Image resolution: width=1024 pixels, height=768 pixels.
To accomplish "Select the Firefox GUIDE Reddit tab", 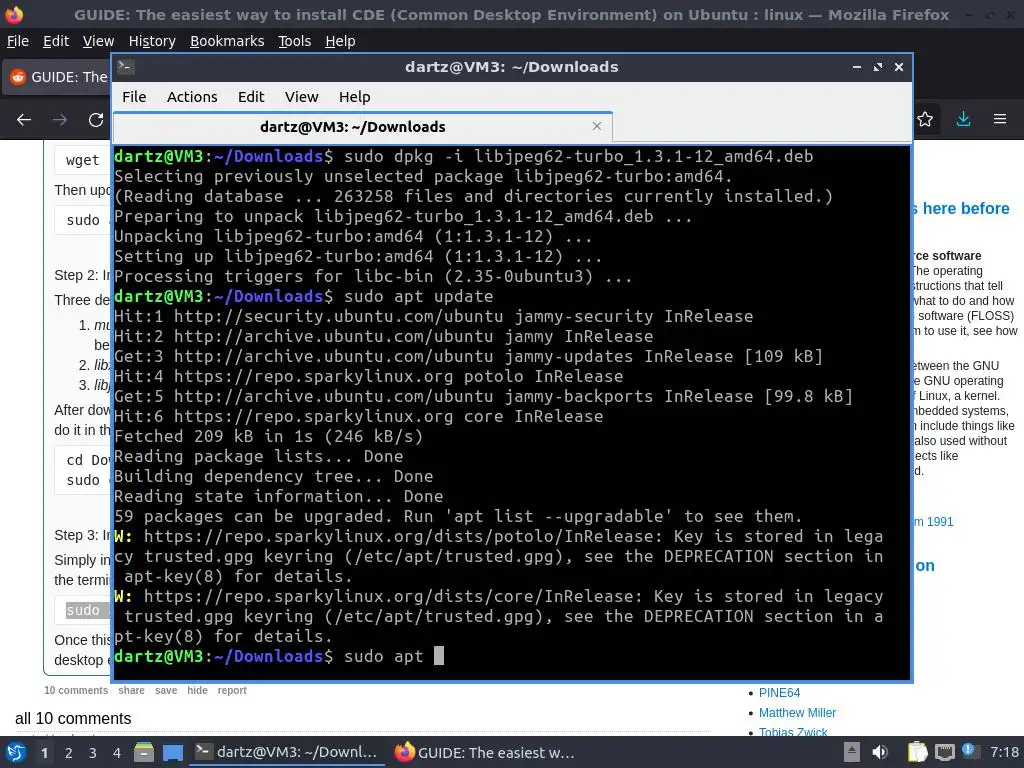I will point(57,77).
